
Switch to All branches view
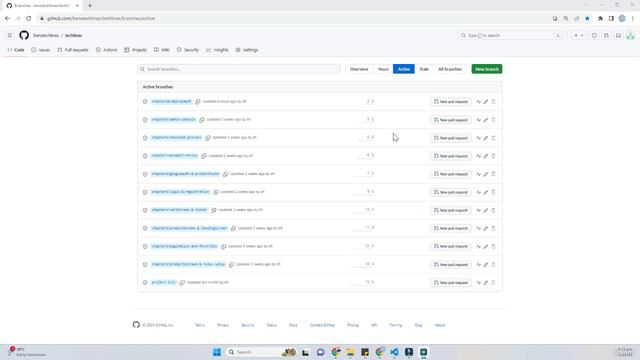[x=450, y=69]
